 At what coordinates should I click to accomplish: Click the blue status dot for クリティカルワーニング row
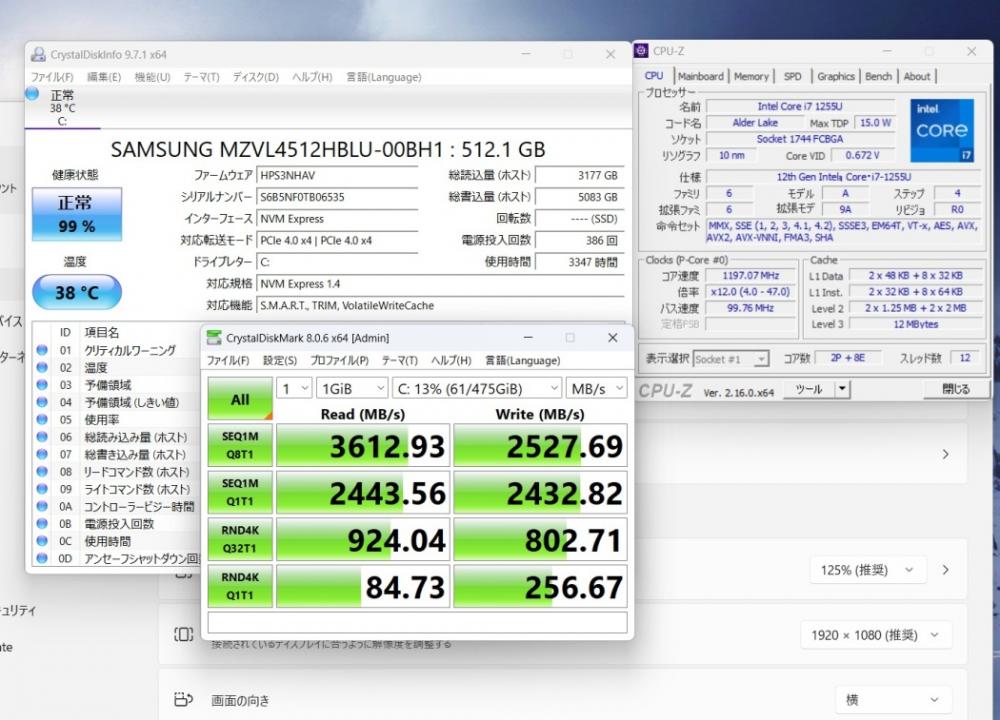pos(42,350)
